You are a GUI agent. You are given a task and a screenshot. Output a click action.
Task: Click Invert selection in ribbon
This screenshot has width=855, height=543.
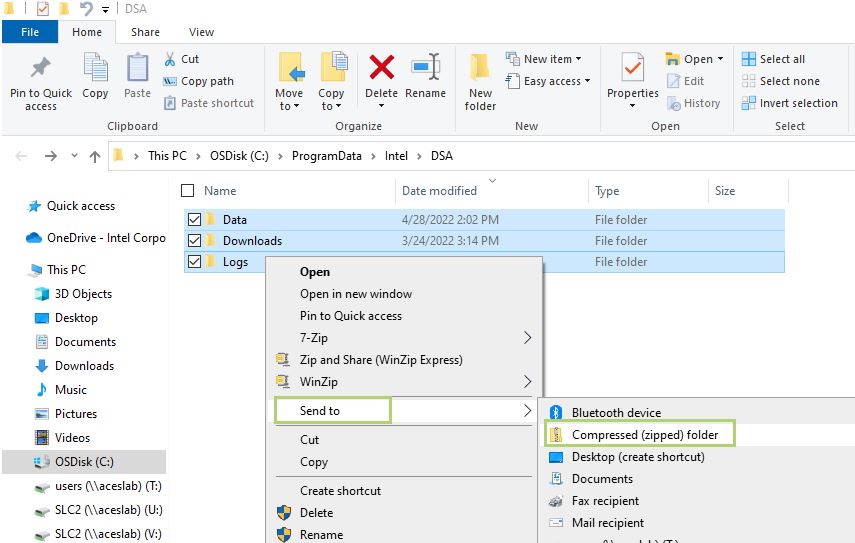click(790, 103)
